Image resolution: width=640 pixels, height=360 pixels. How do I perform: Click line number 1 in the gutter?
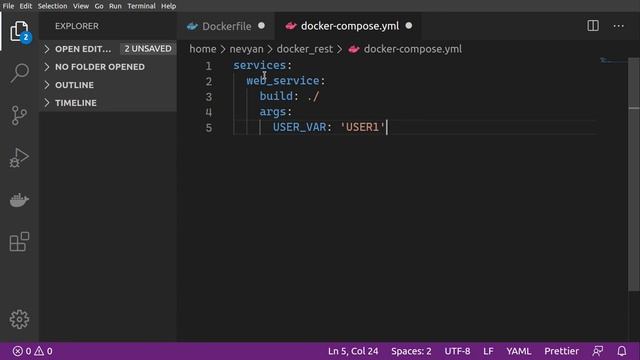point(209,66)
